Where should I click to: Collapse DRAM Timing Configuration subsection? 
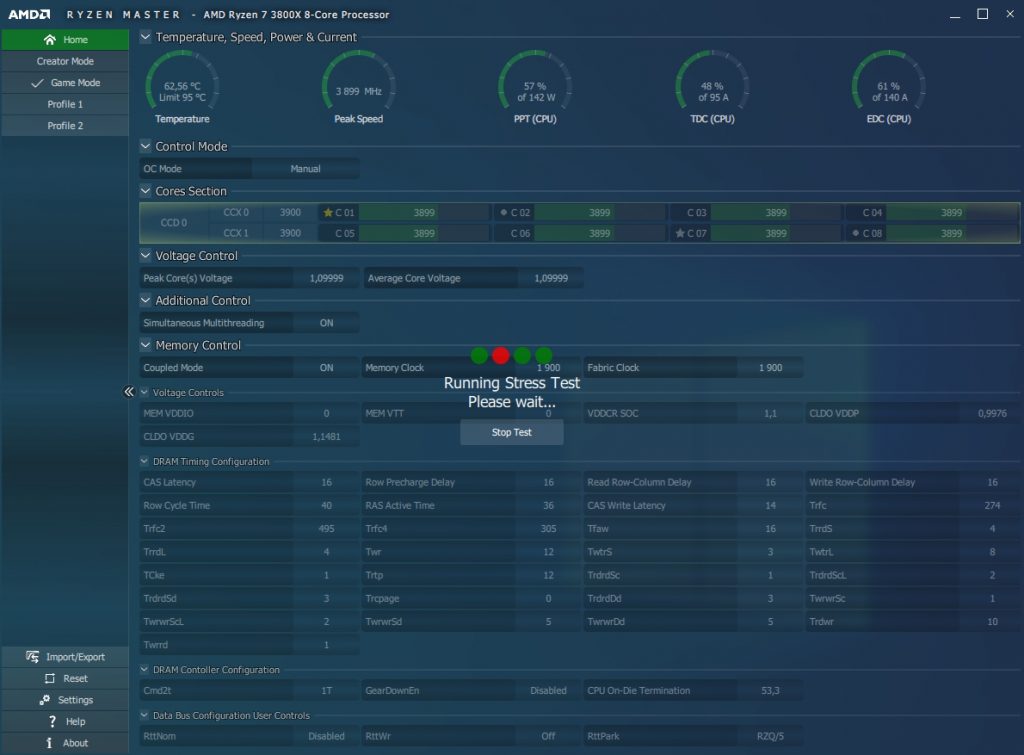pyautogui.click(x=144, y=461)
